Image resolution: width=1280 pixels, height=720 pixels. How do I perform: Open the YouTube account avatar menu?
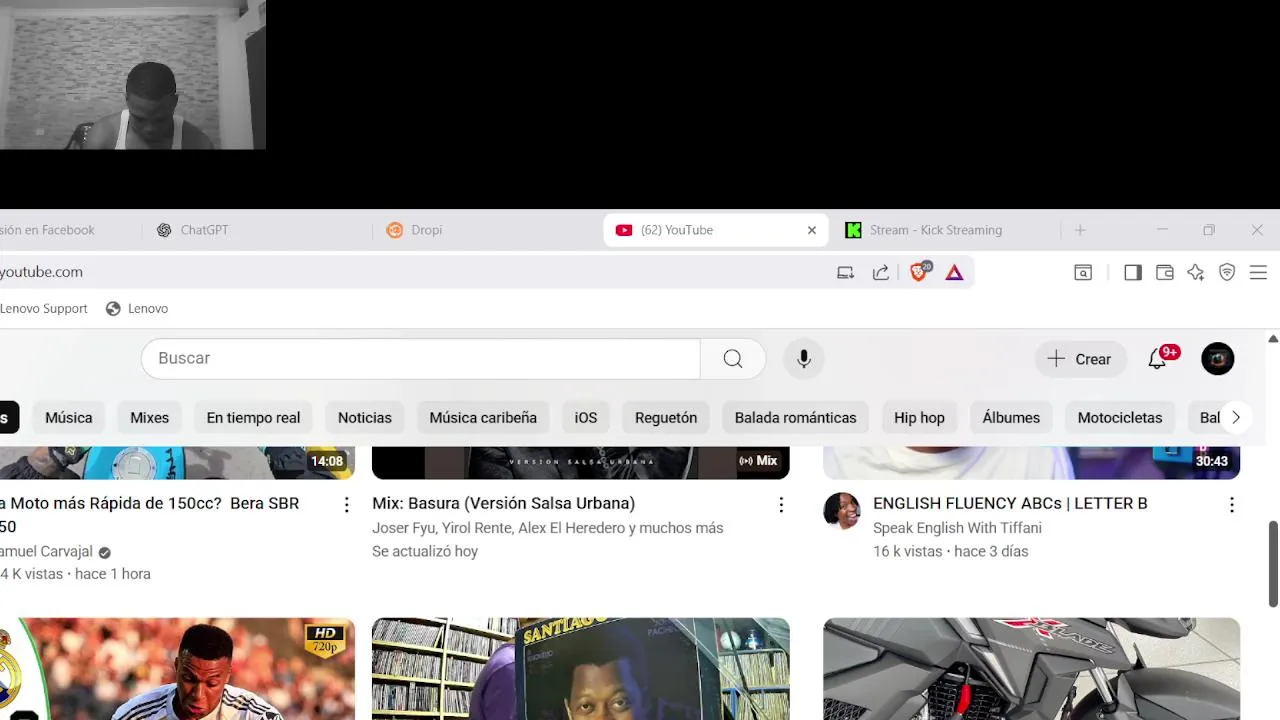[1218, 358]
